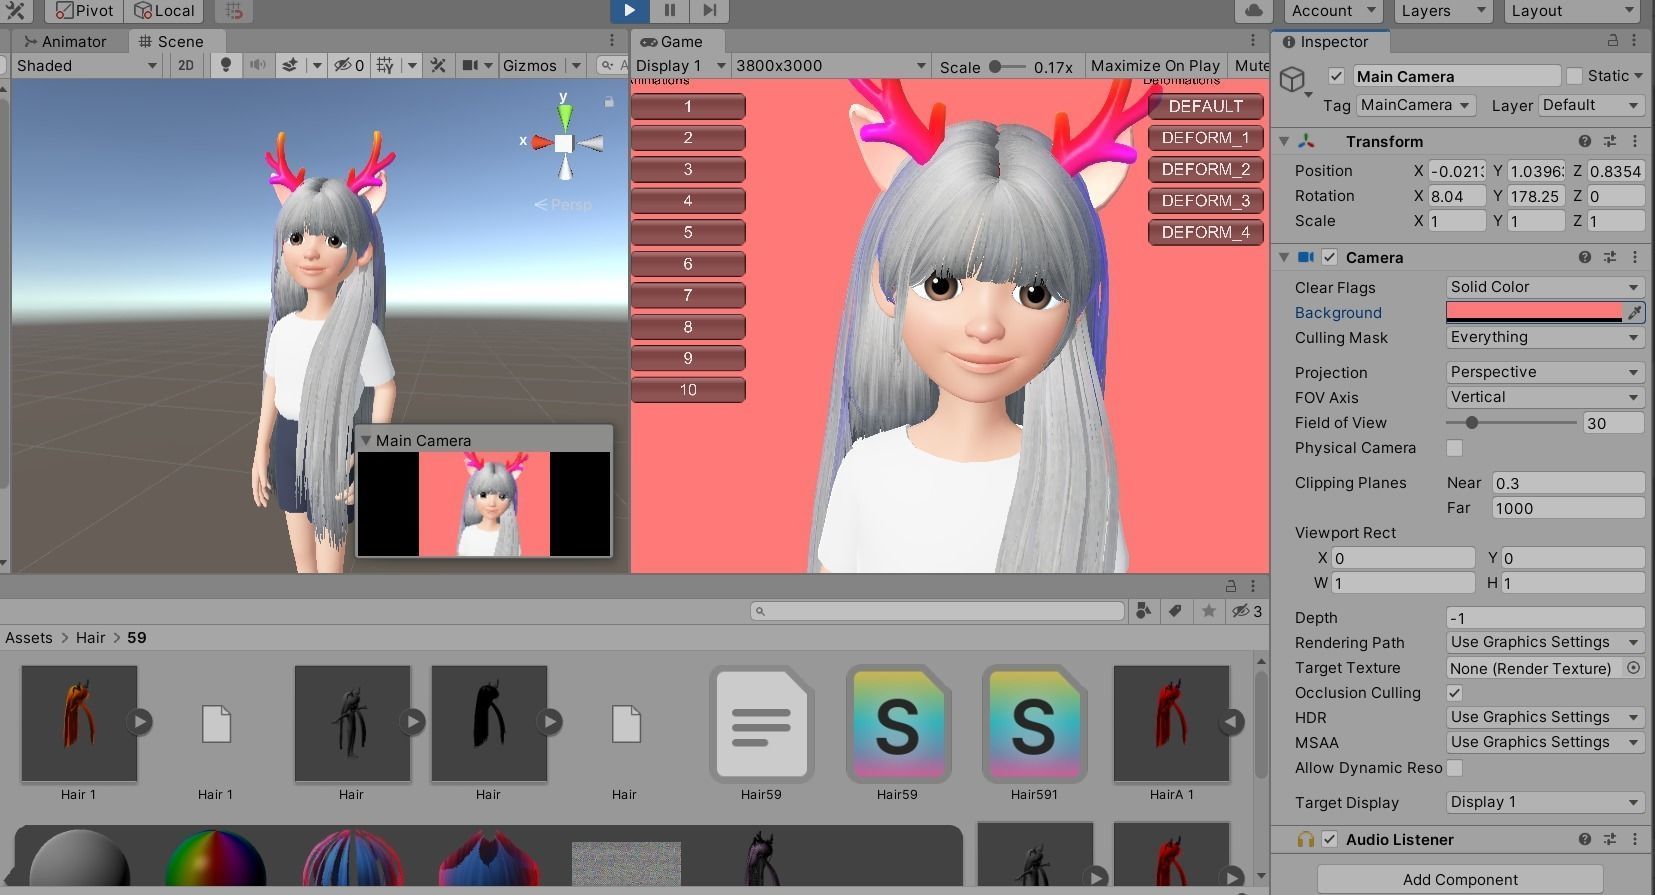
Task: Click the DEFORM_1 button
Action: [1205, 138]
